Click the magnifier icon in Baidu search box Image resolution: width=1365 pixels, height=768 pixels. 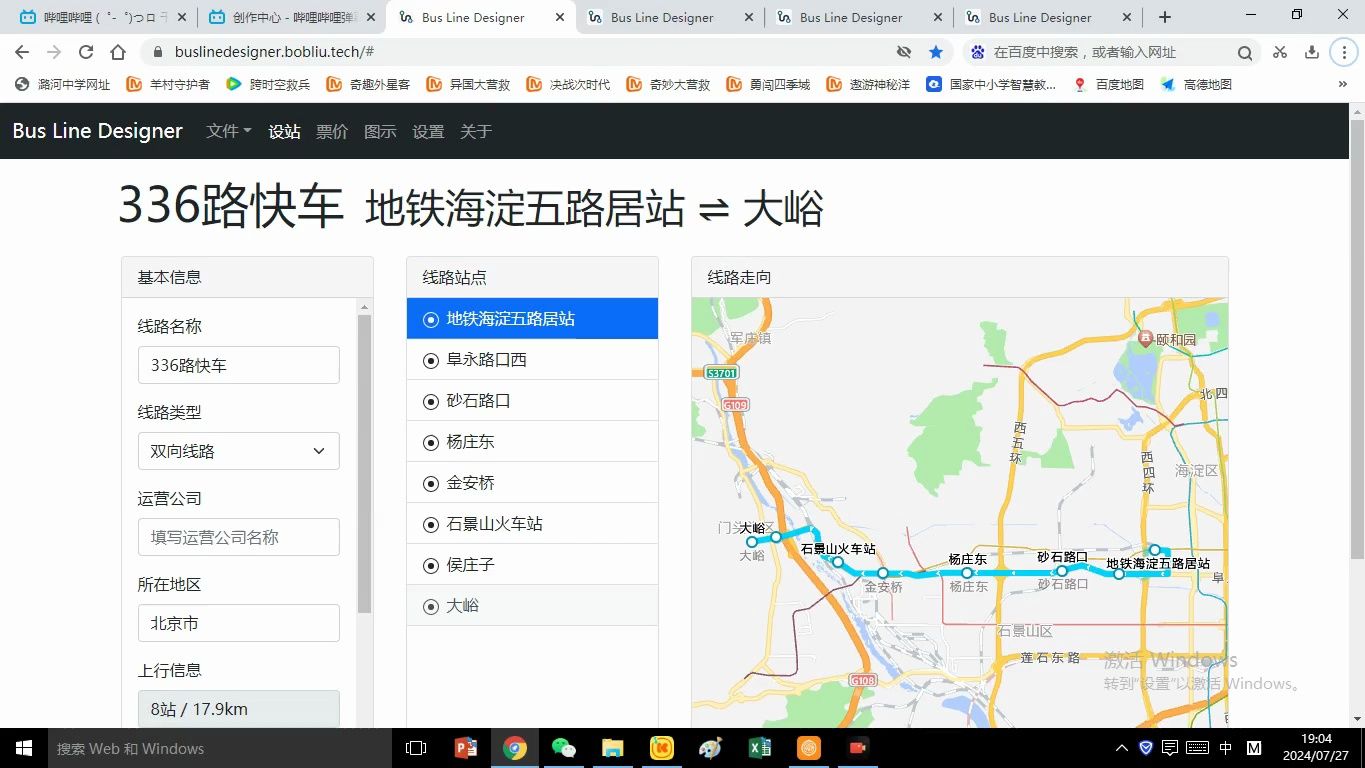(1245, 53)
